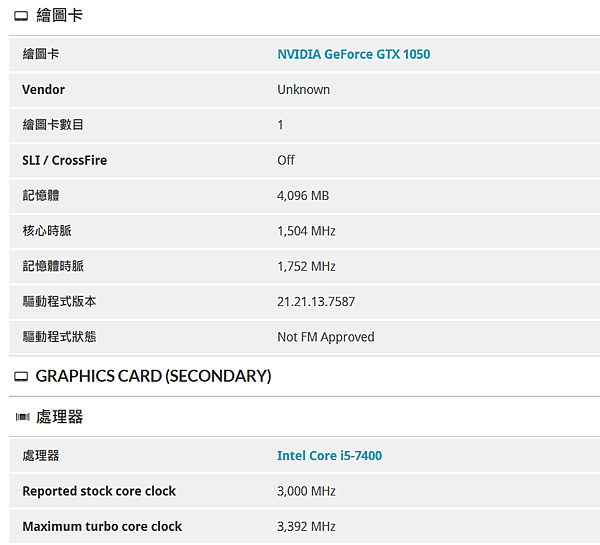Click the chip icon beside 處理器 heading
The image size is (600, 545).
click(23, 417)
